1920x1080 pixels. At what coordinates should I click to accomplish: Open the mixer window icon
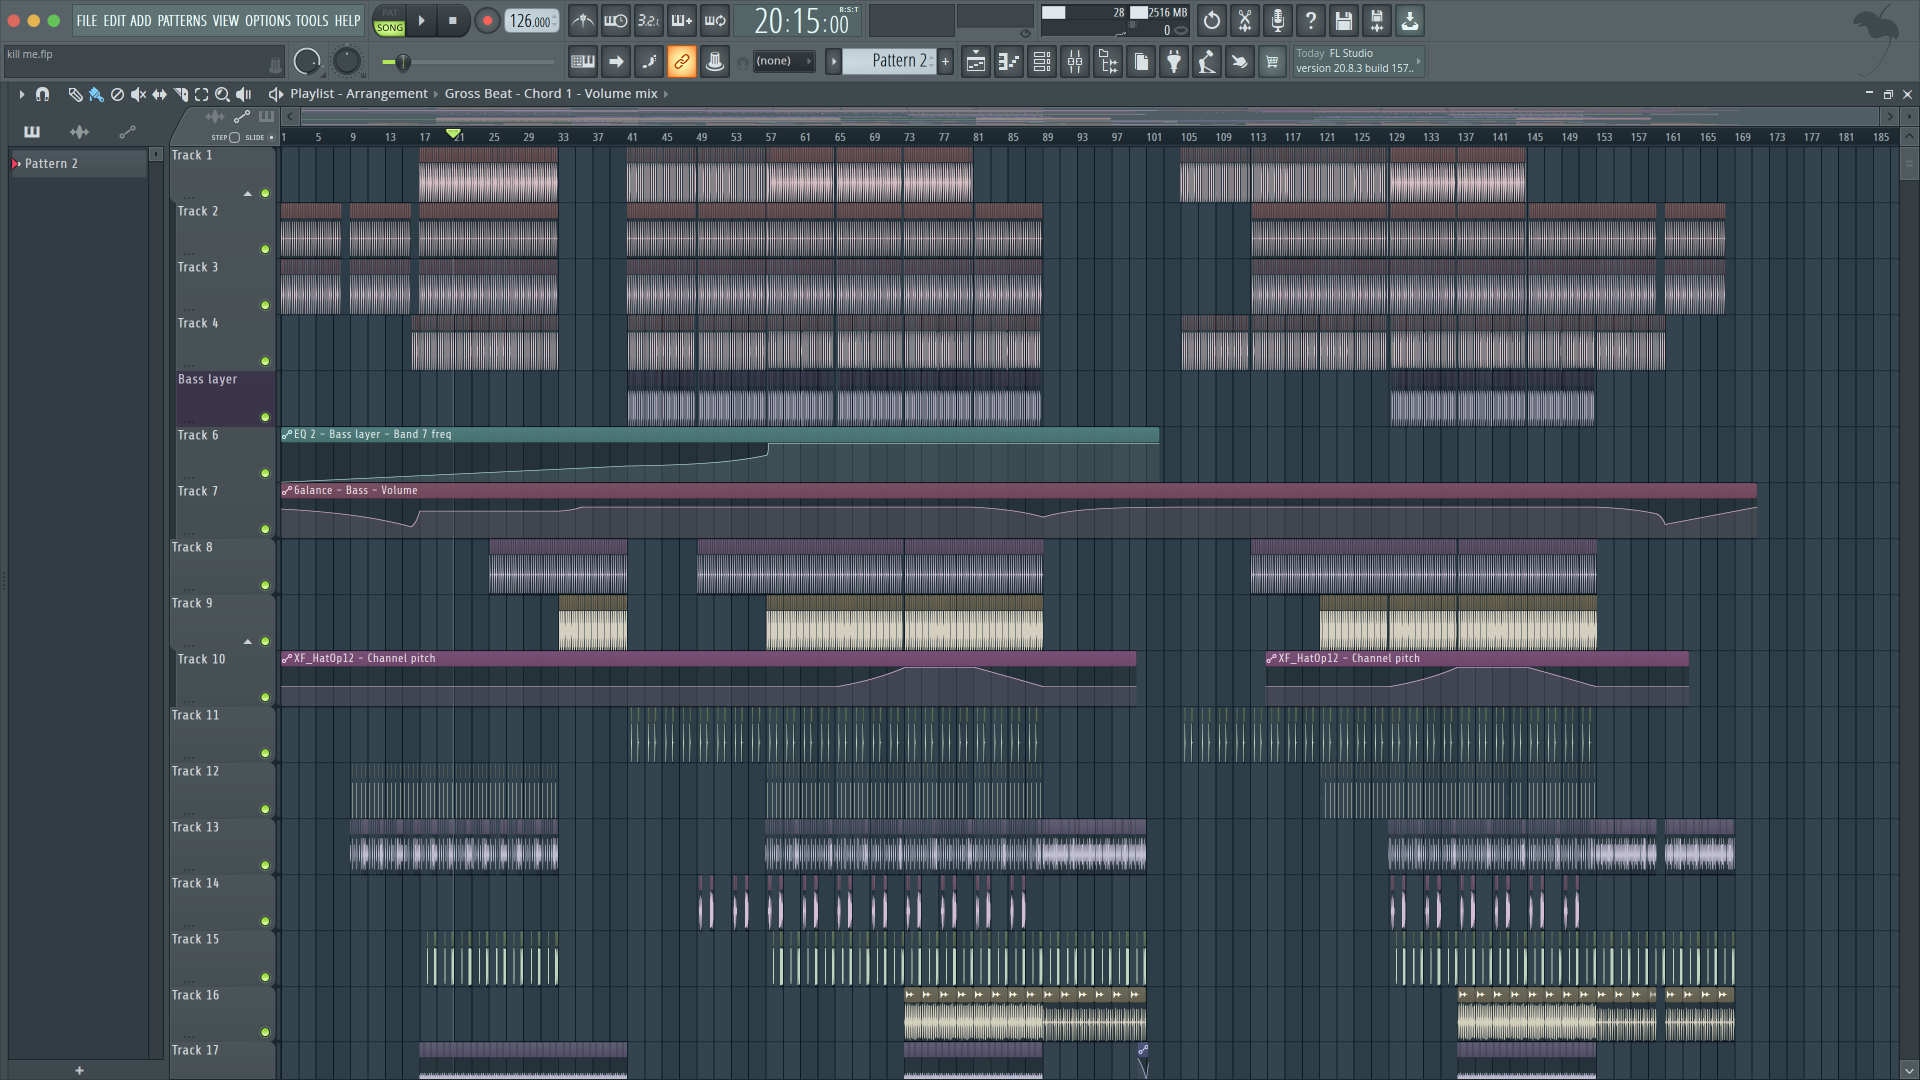pyautogui.click(x=1075, y=62)
